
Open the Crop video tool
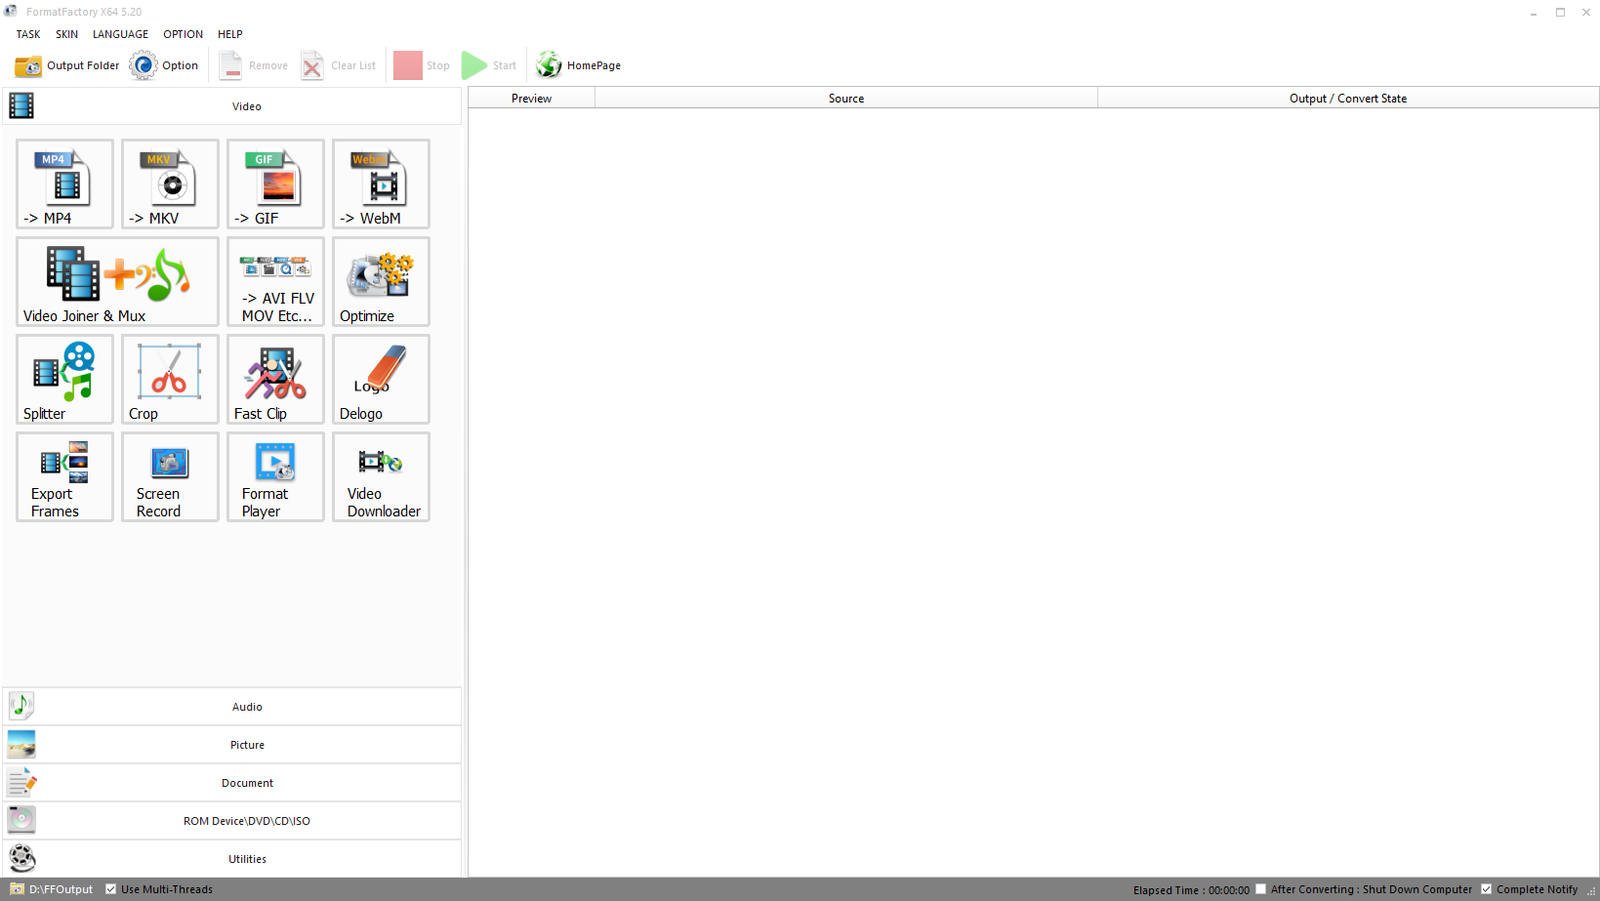(x=170, y=379)
